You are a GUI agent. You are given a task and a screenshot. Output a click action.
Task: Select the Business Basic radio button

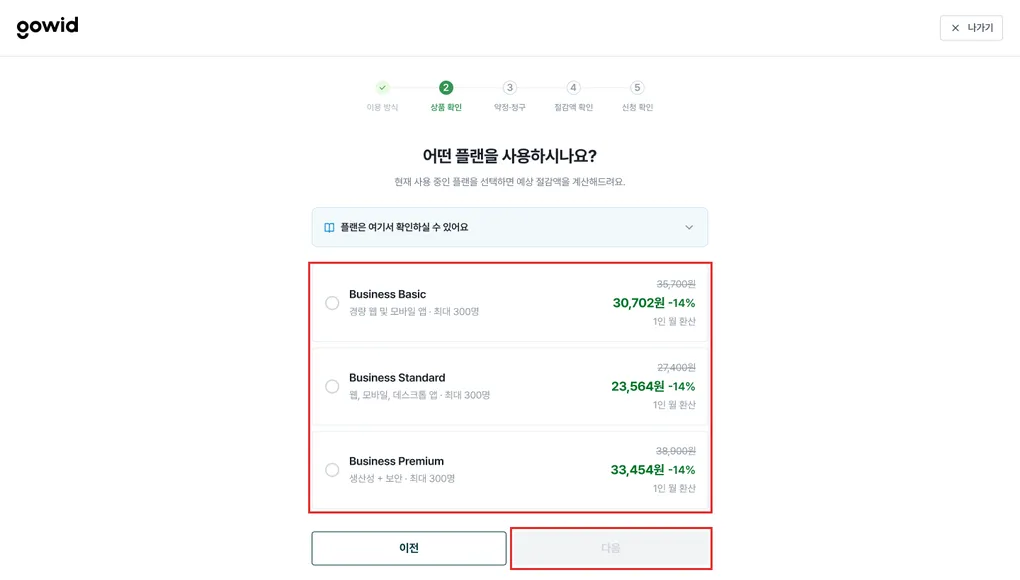pos(332,303)
